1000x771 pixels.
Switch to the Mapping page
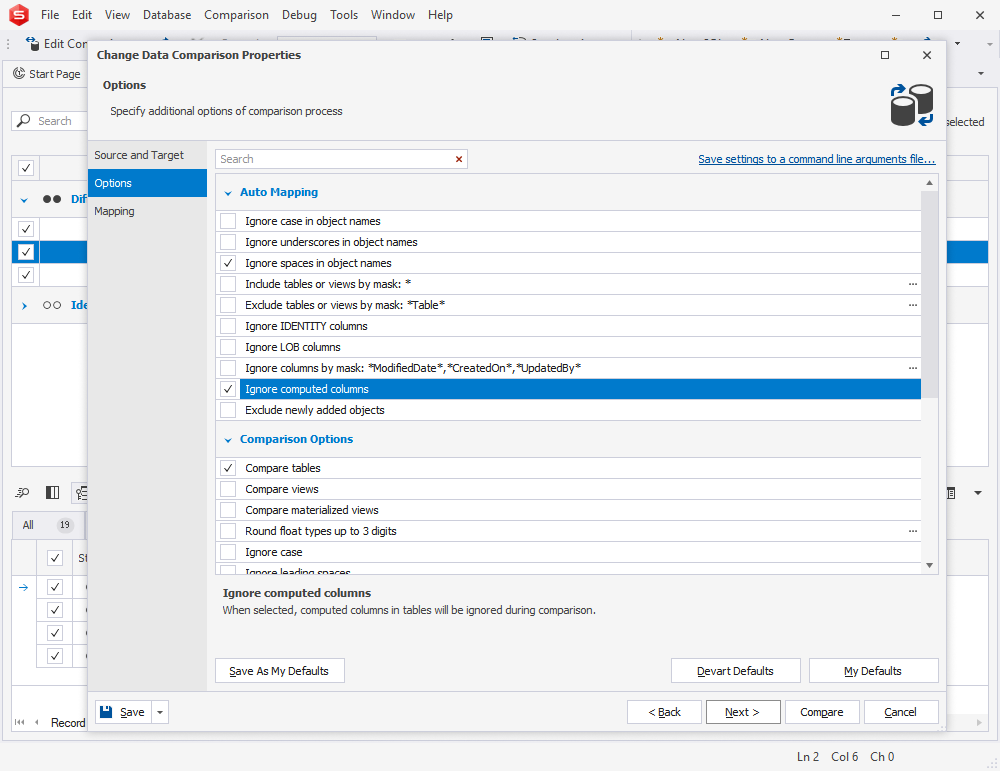(114, 211)
